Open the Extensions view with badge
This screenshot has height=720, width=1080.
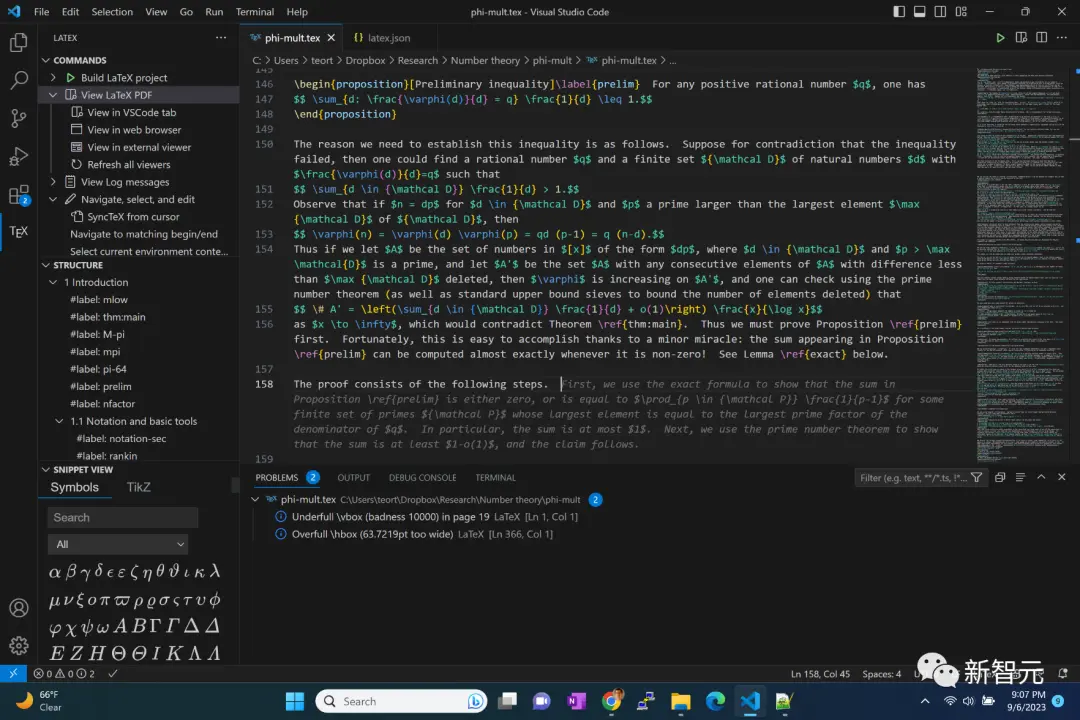point(19,195)
